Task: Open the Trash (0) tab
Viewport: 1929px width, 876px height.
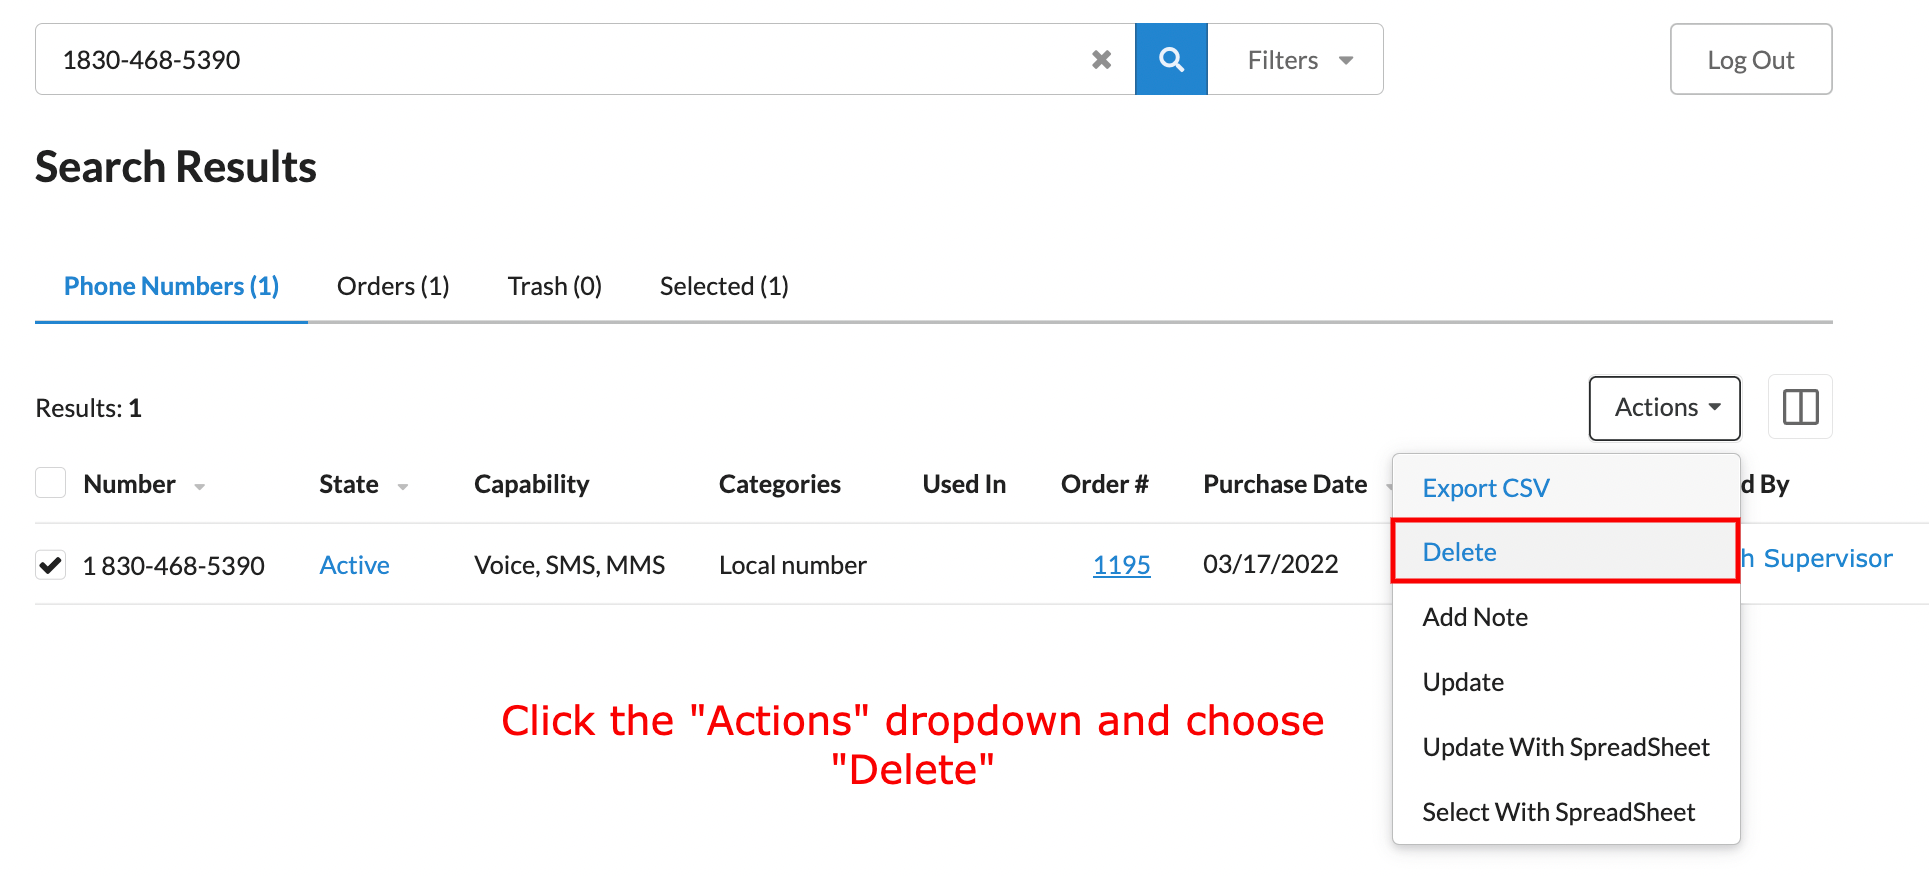Action: point(554,286)
